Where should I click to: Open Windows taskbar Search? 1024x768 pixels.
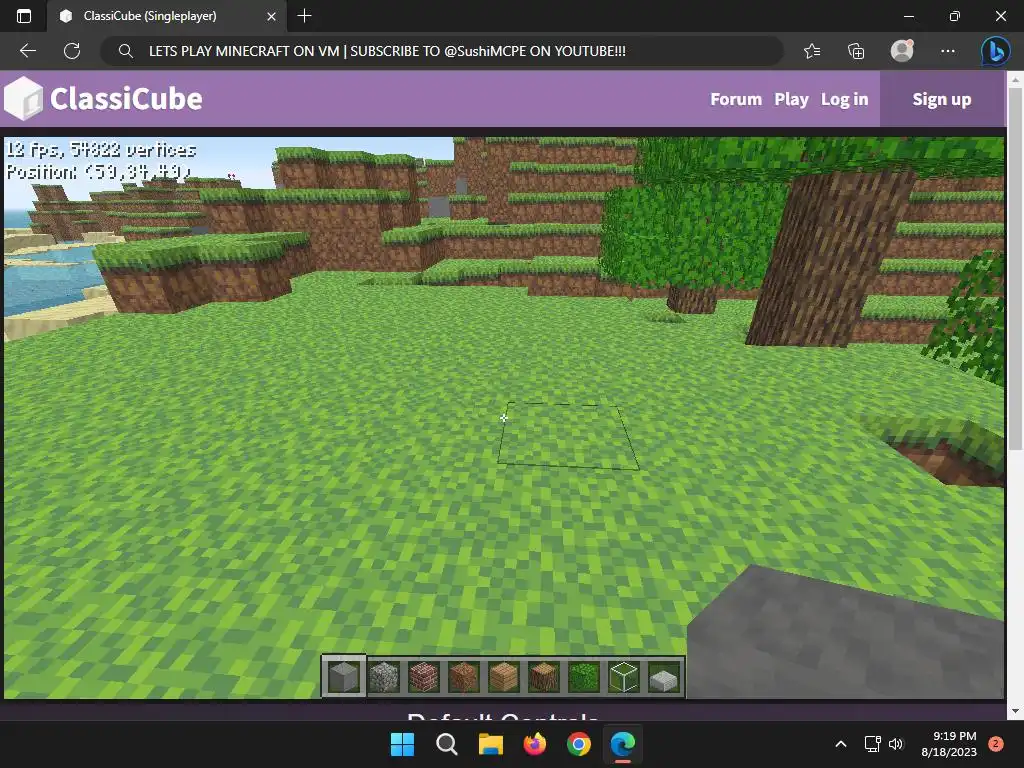point(447,744)
